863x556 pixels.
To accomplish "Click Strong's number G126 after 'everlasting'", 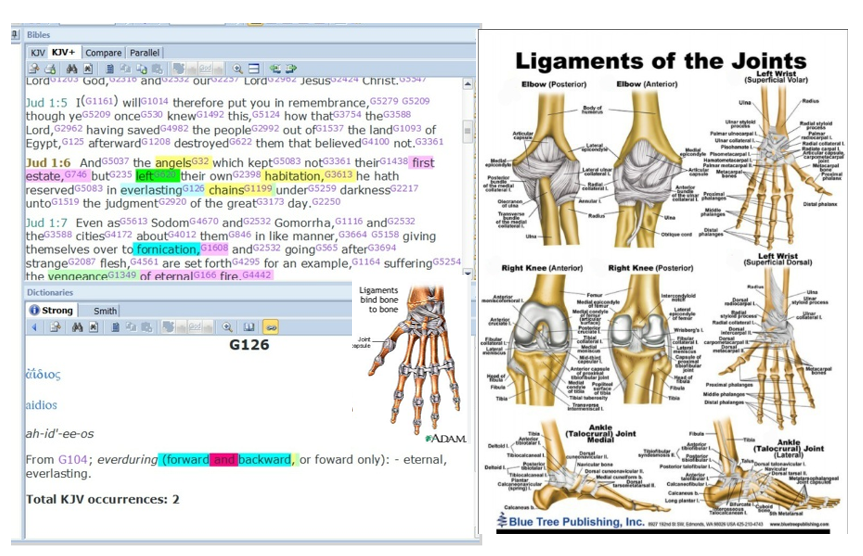I will [x=193, y=188].
